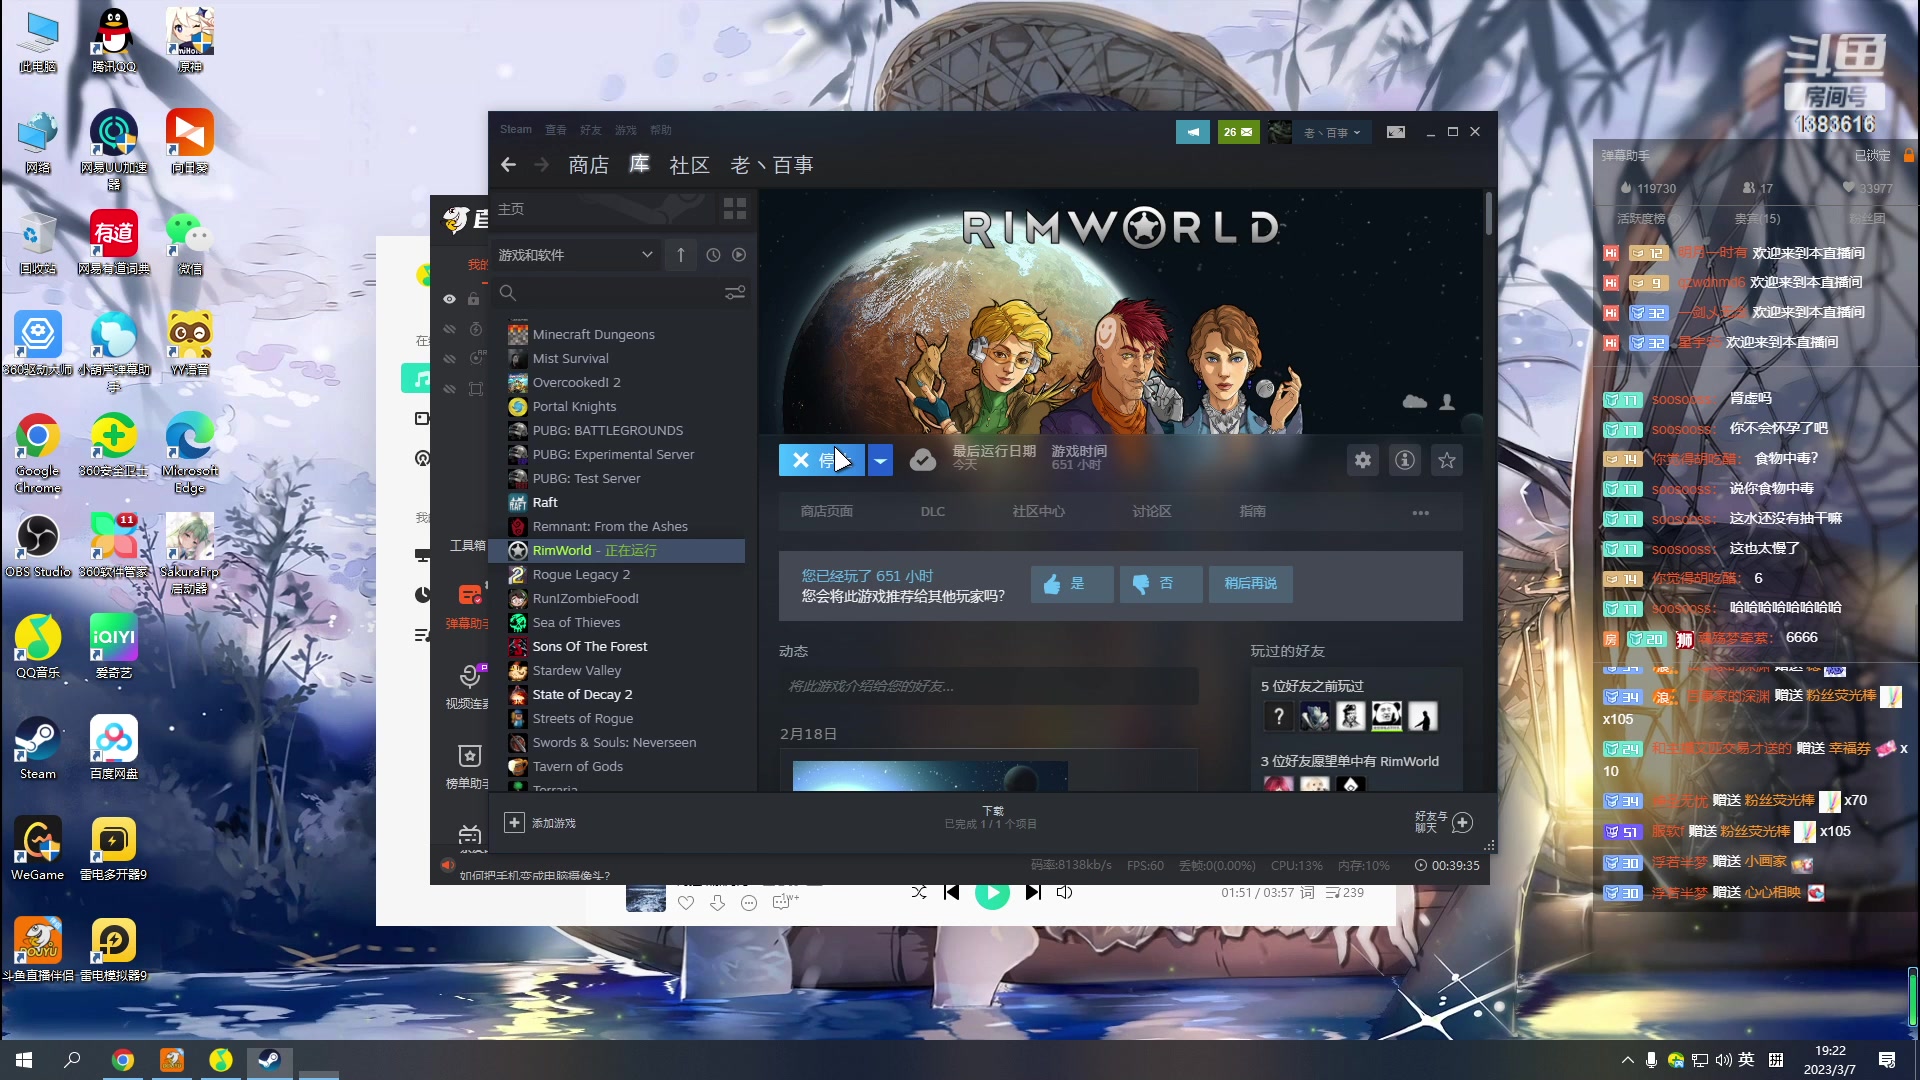Open RimWorld DLC tab
Viewport: 1920px width, 1080px height.
[933, 512]
